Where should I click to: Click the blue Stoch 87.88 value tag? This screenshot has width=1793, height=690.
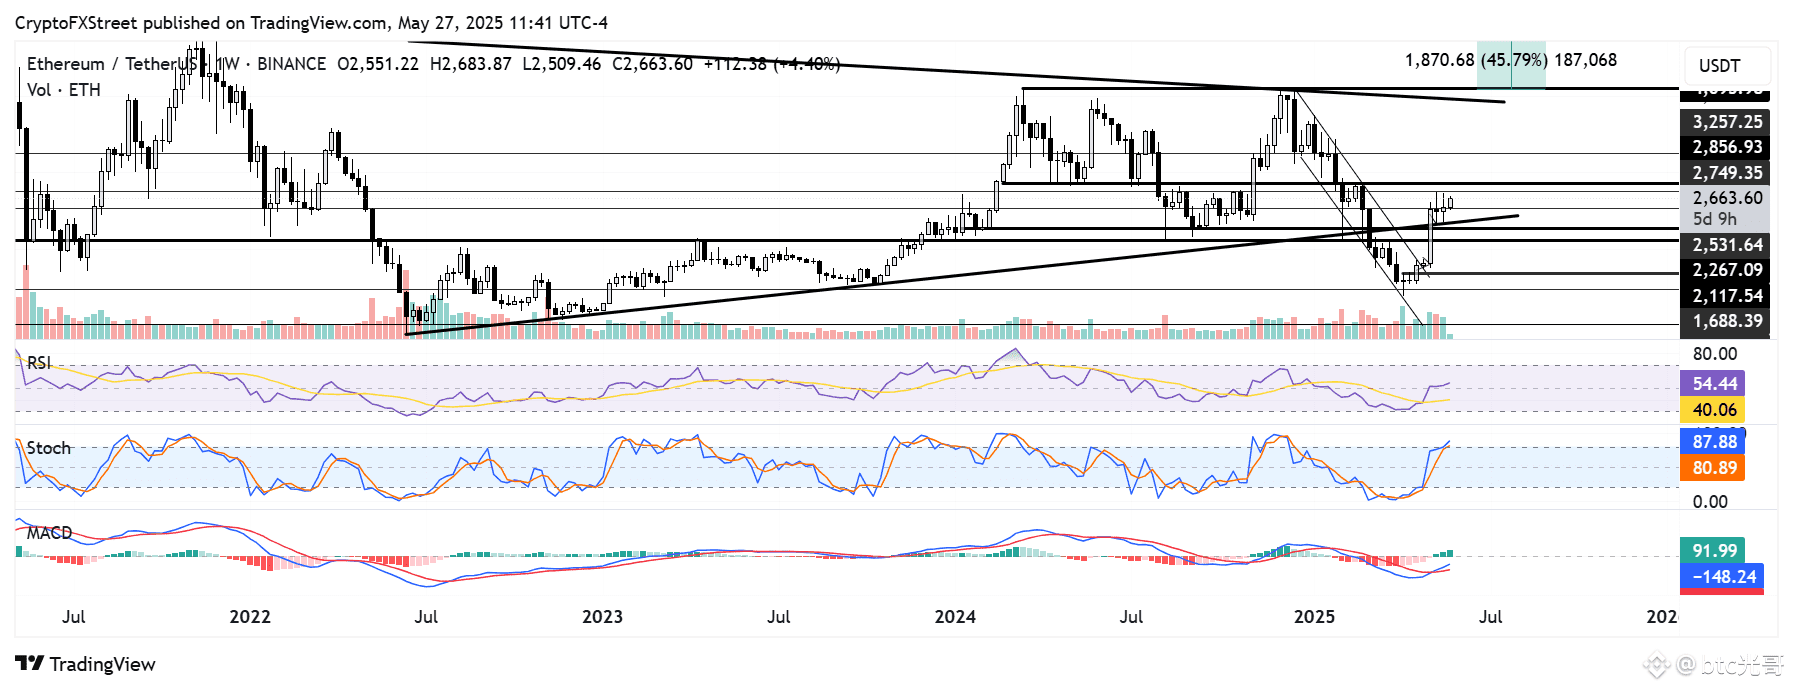[1714, 442]
